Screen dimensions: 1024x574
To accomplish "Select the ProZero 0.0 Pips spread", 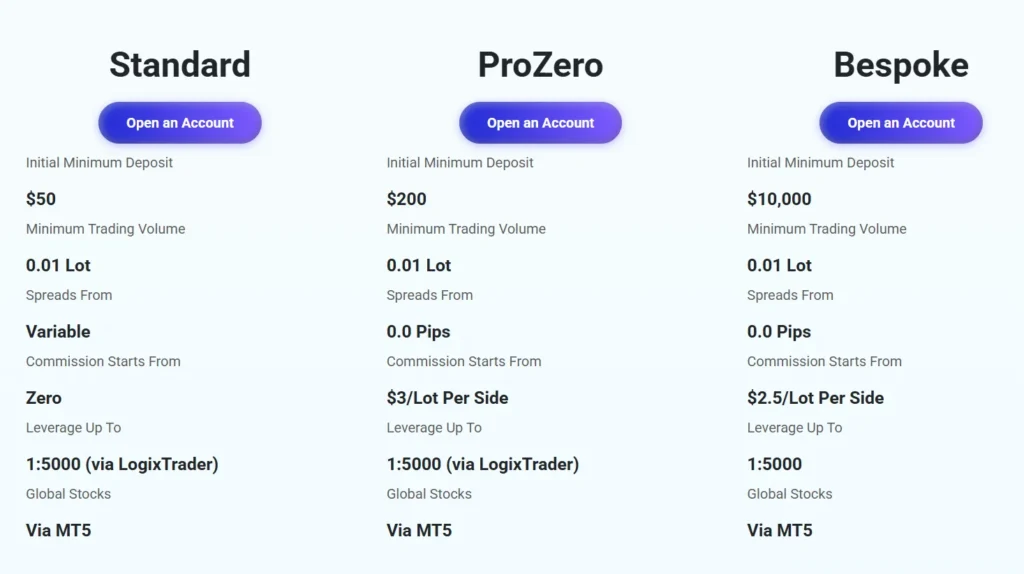I will [x=419, y=331].
